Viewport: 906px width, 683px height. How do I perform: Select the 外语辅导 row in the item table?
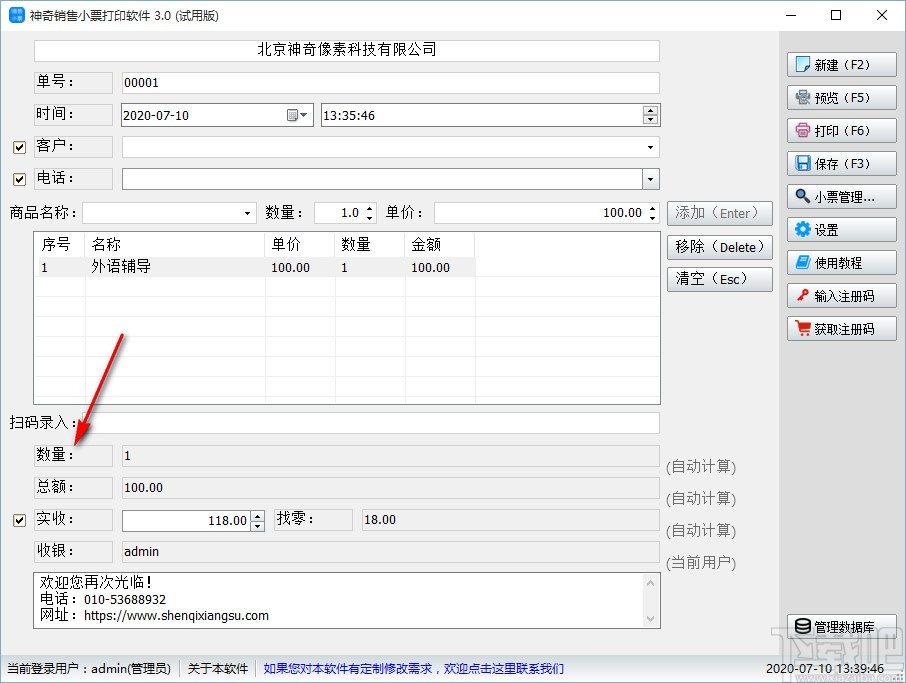255,267
